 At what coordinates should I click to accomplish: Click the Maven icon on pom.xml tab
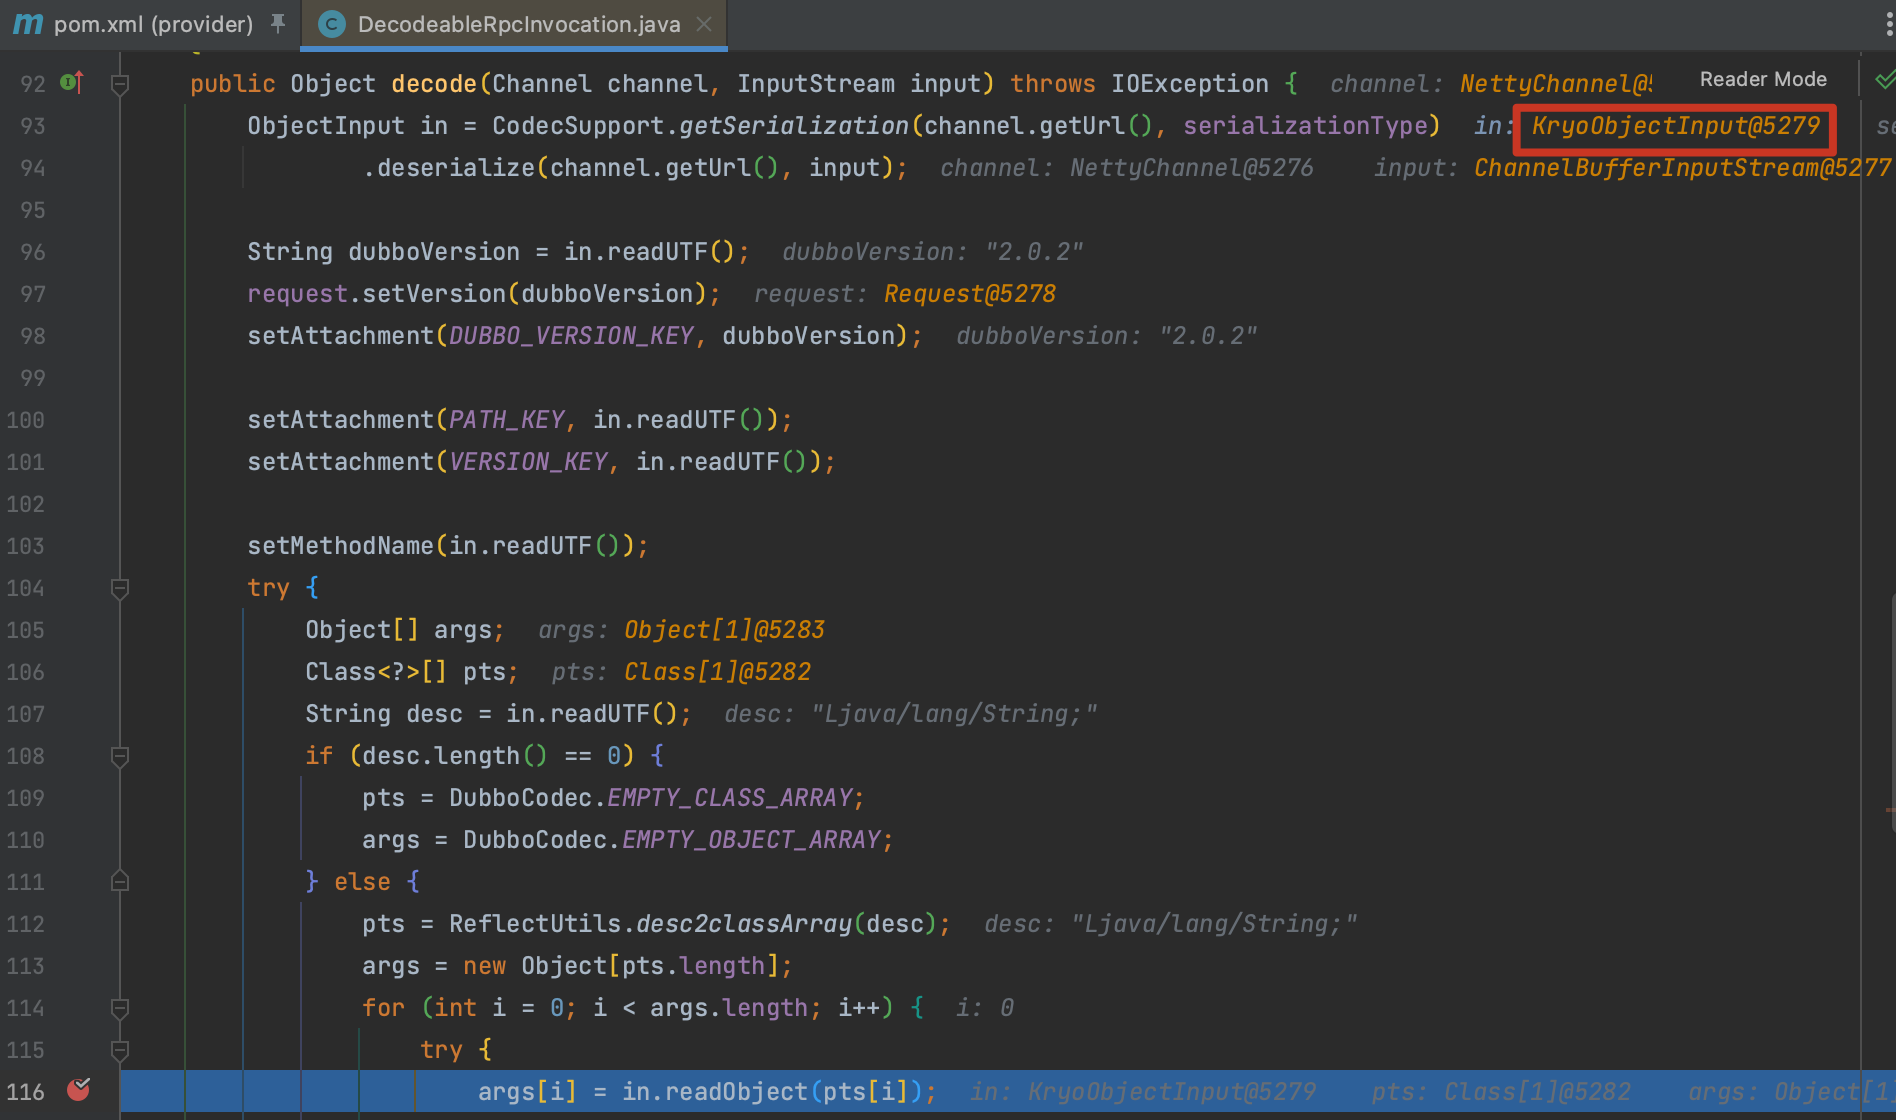click(x=28, y=24)
